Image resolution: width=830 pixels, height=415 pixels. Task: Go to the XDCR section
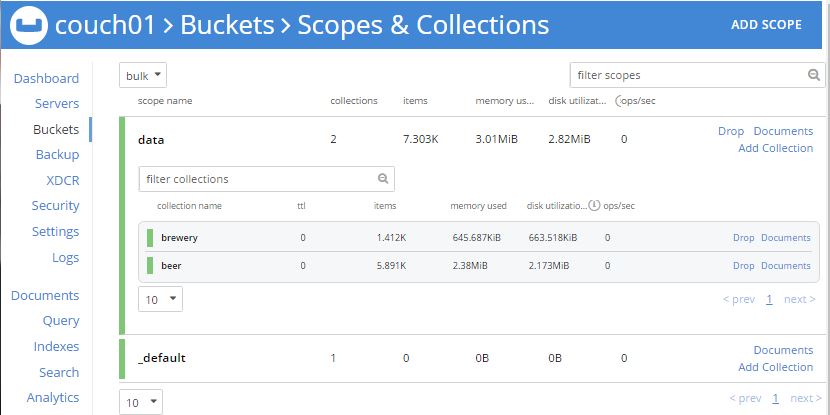coord(62,181)
